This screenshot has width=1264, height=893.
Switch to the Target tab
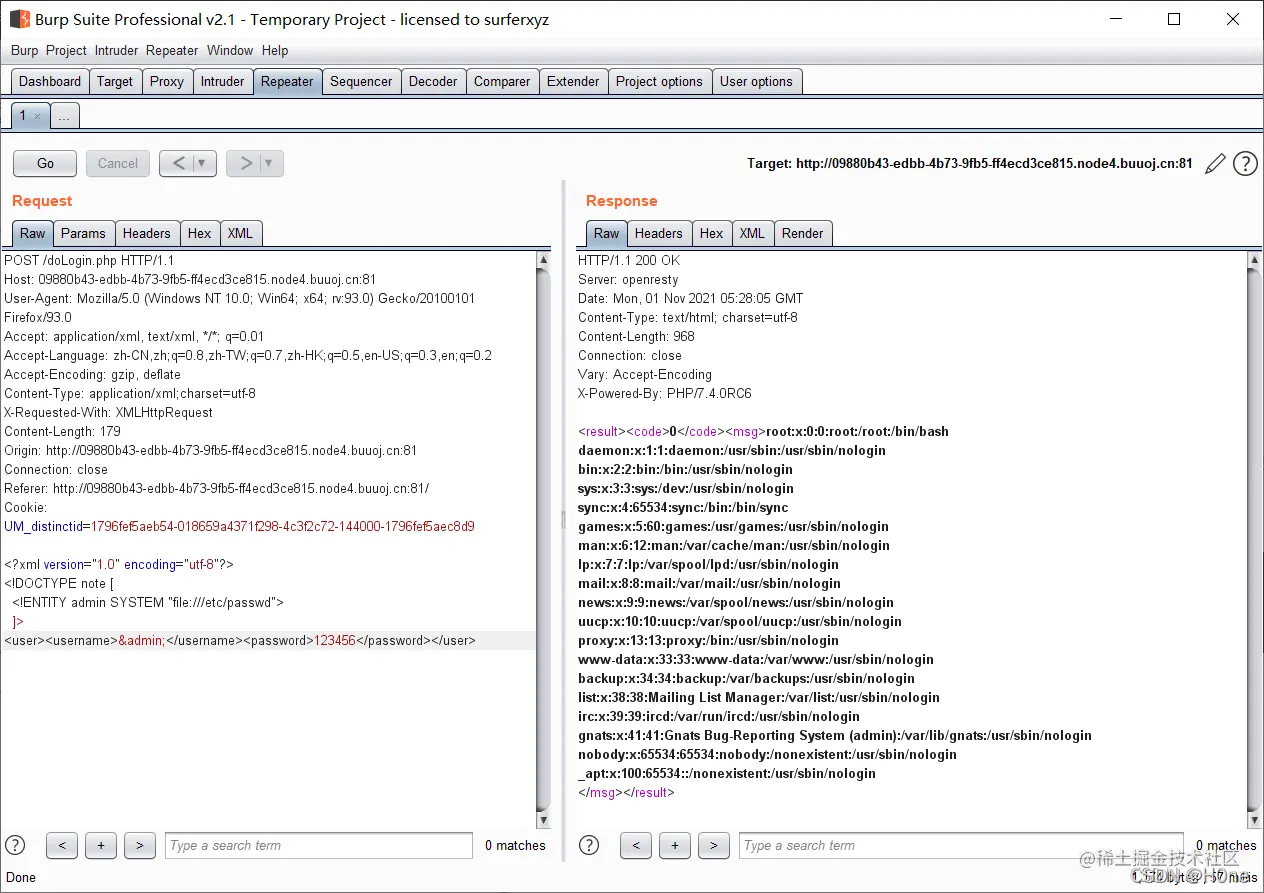pyautogui.click(x=115, y=82)
